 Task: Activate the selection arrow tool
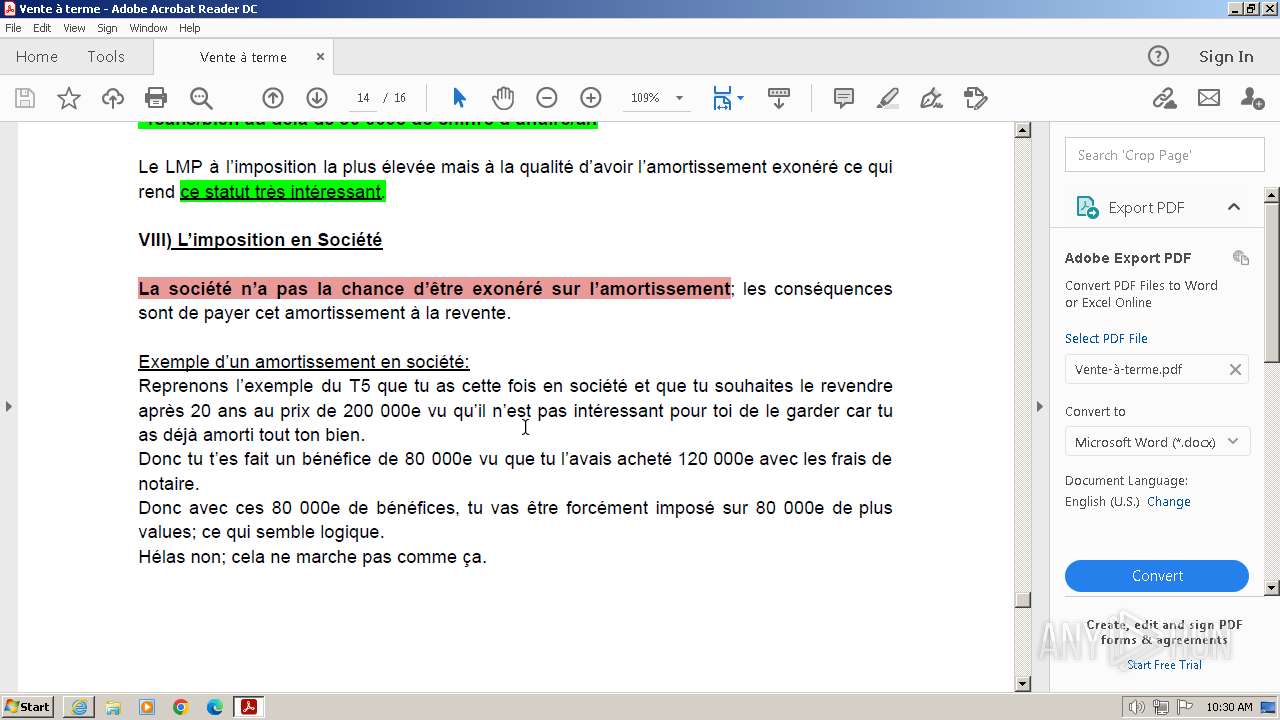pos(459,98)
